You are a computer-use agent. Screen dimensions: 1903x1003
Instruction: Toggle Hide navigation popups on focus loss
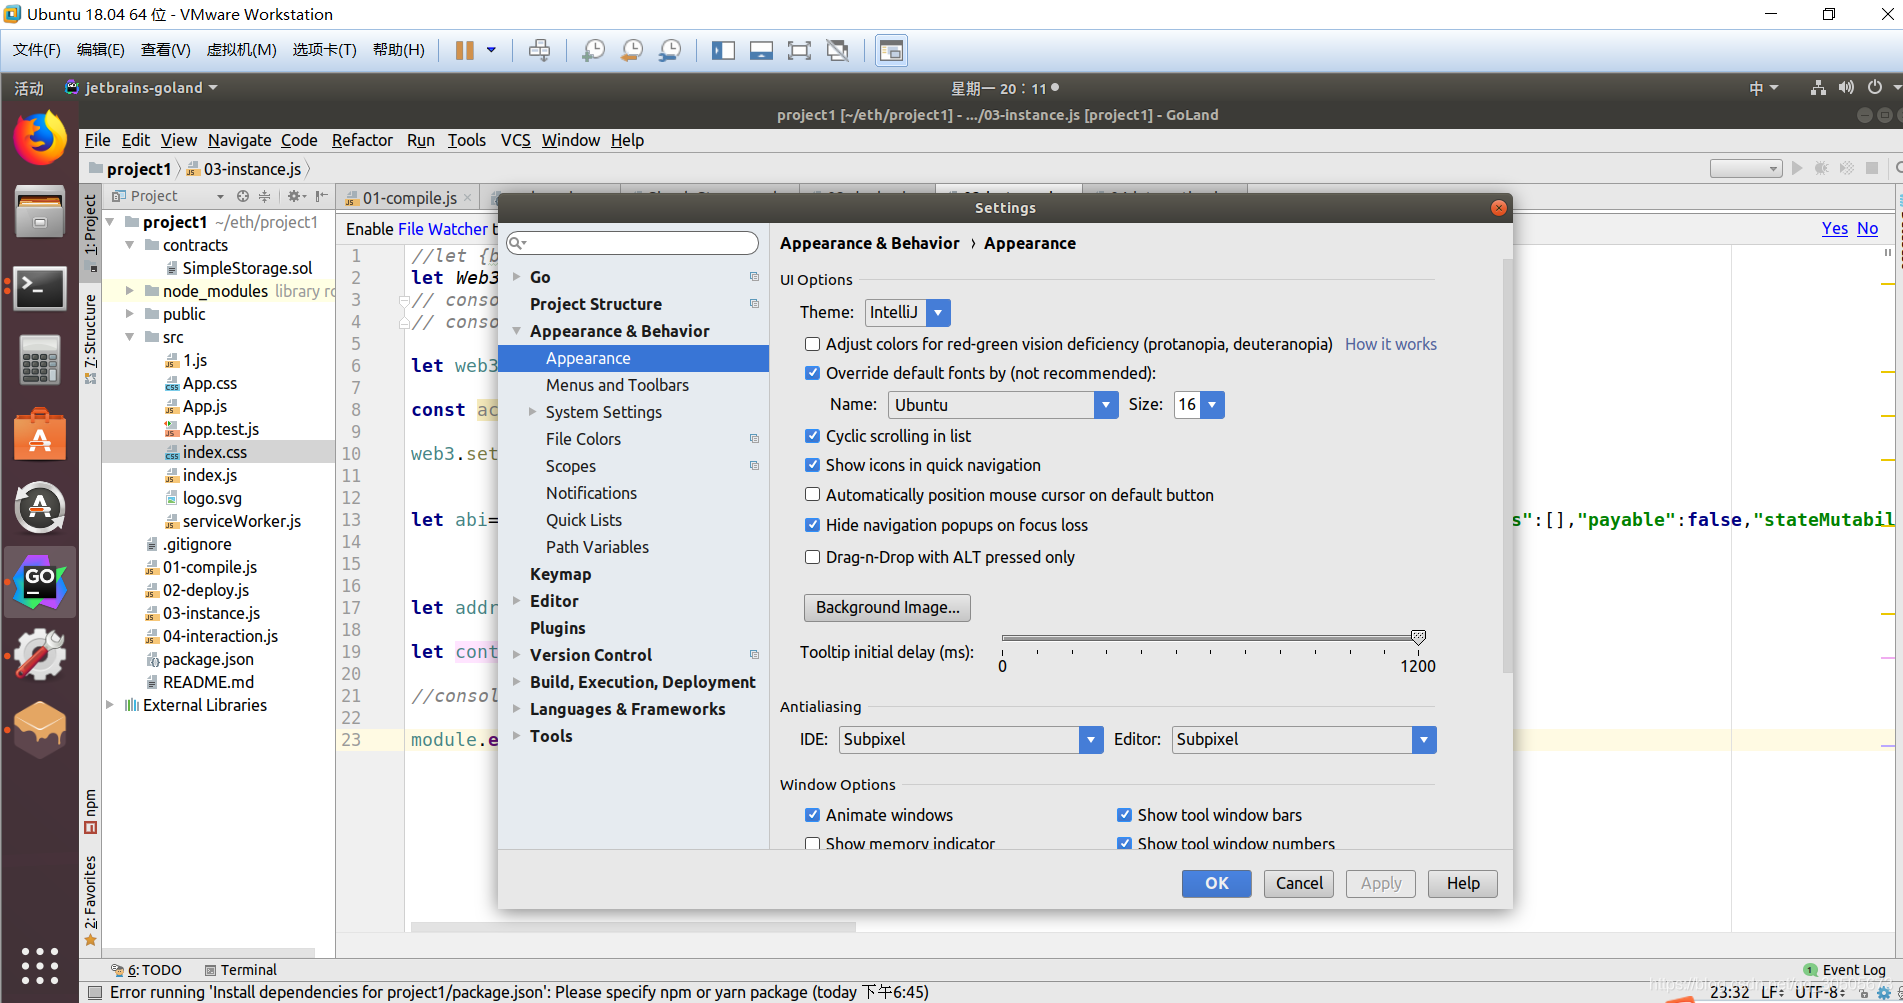tap(813, 525)
